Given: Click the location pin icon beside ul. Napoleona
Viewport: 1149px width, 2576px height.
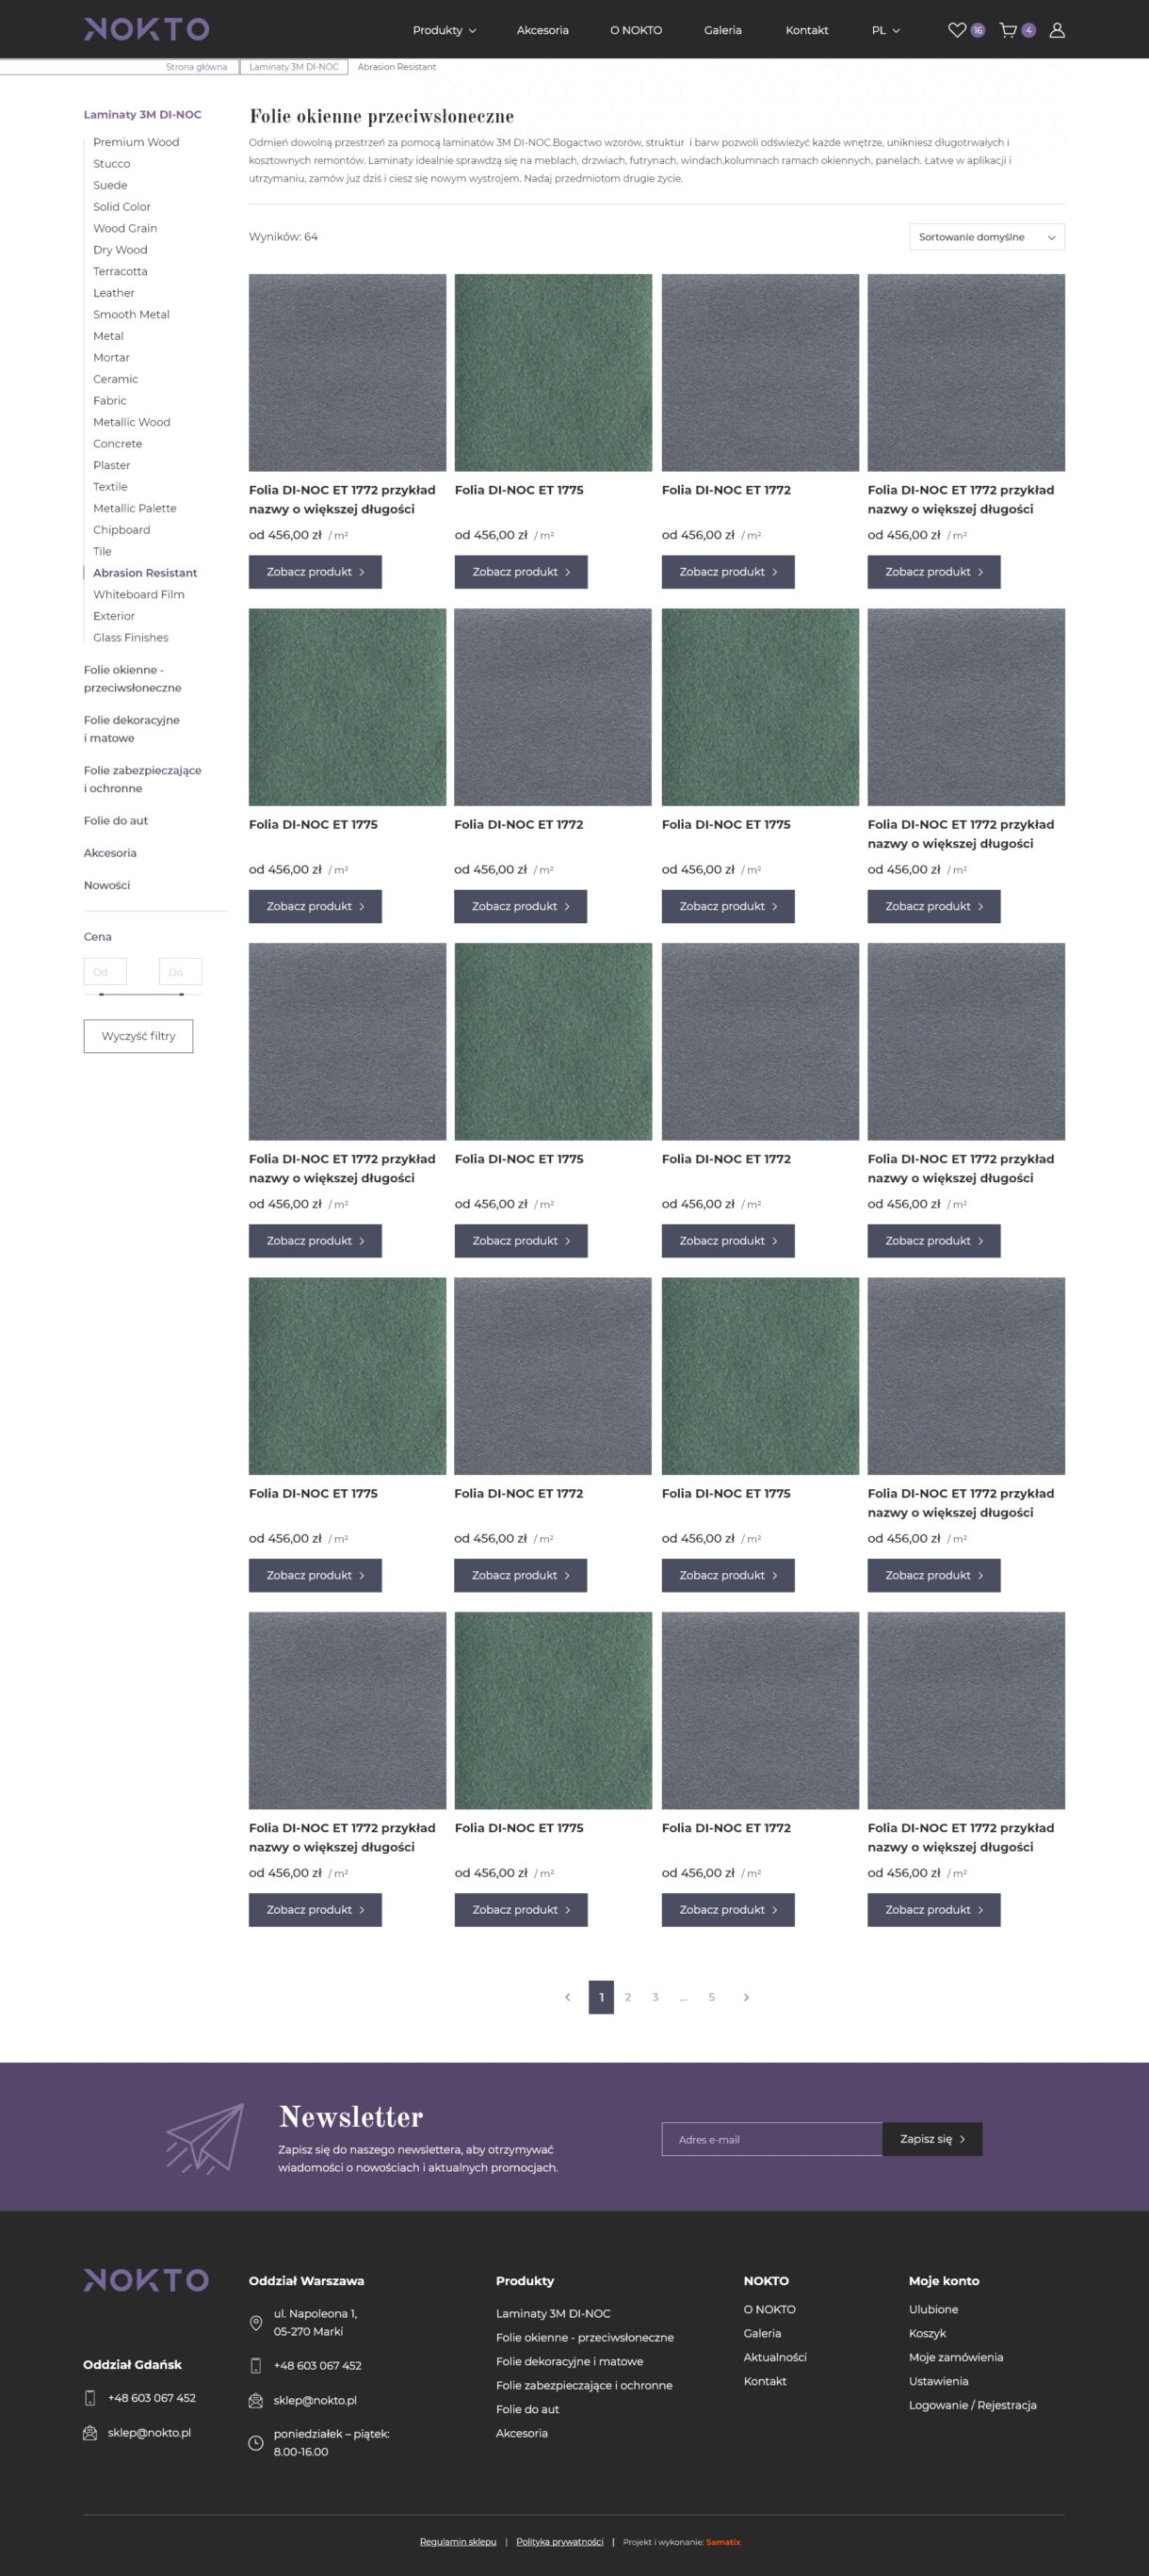Looking at the screenshot, I should [256, 2322].
